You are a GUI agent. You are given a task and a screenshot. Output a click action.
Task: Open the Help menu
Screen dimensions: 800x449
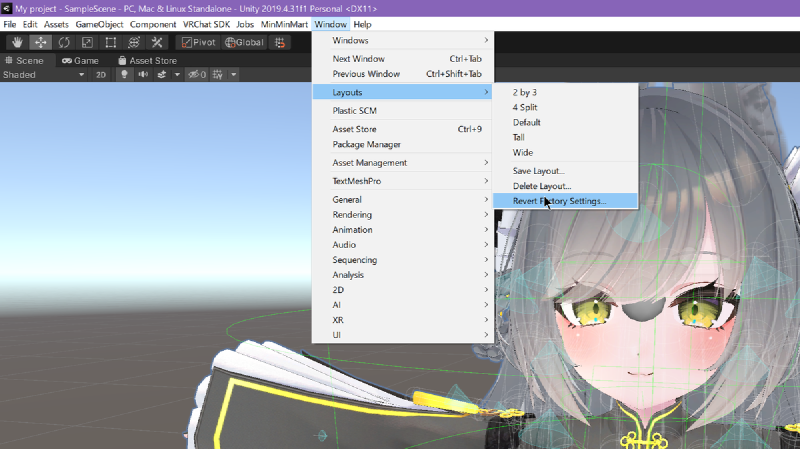362,24
